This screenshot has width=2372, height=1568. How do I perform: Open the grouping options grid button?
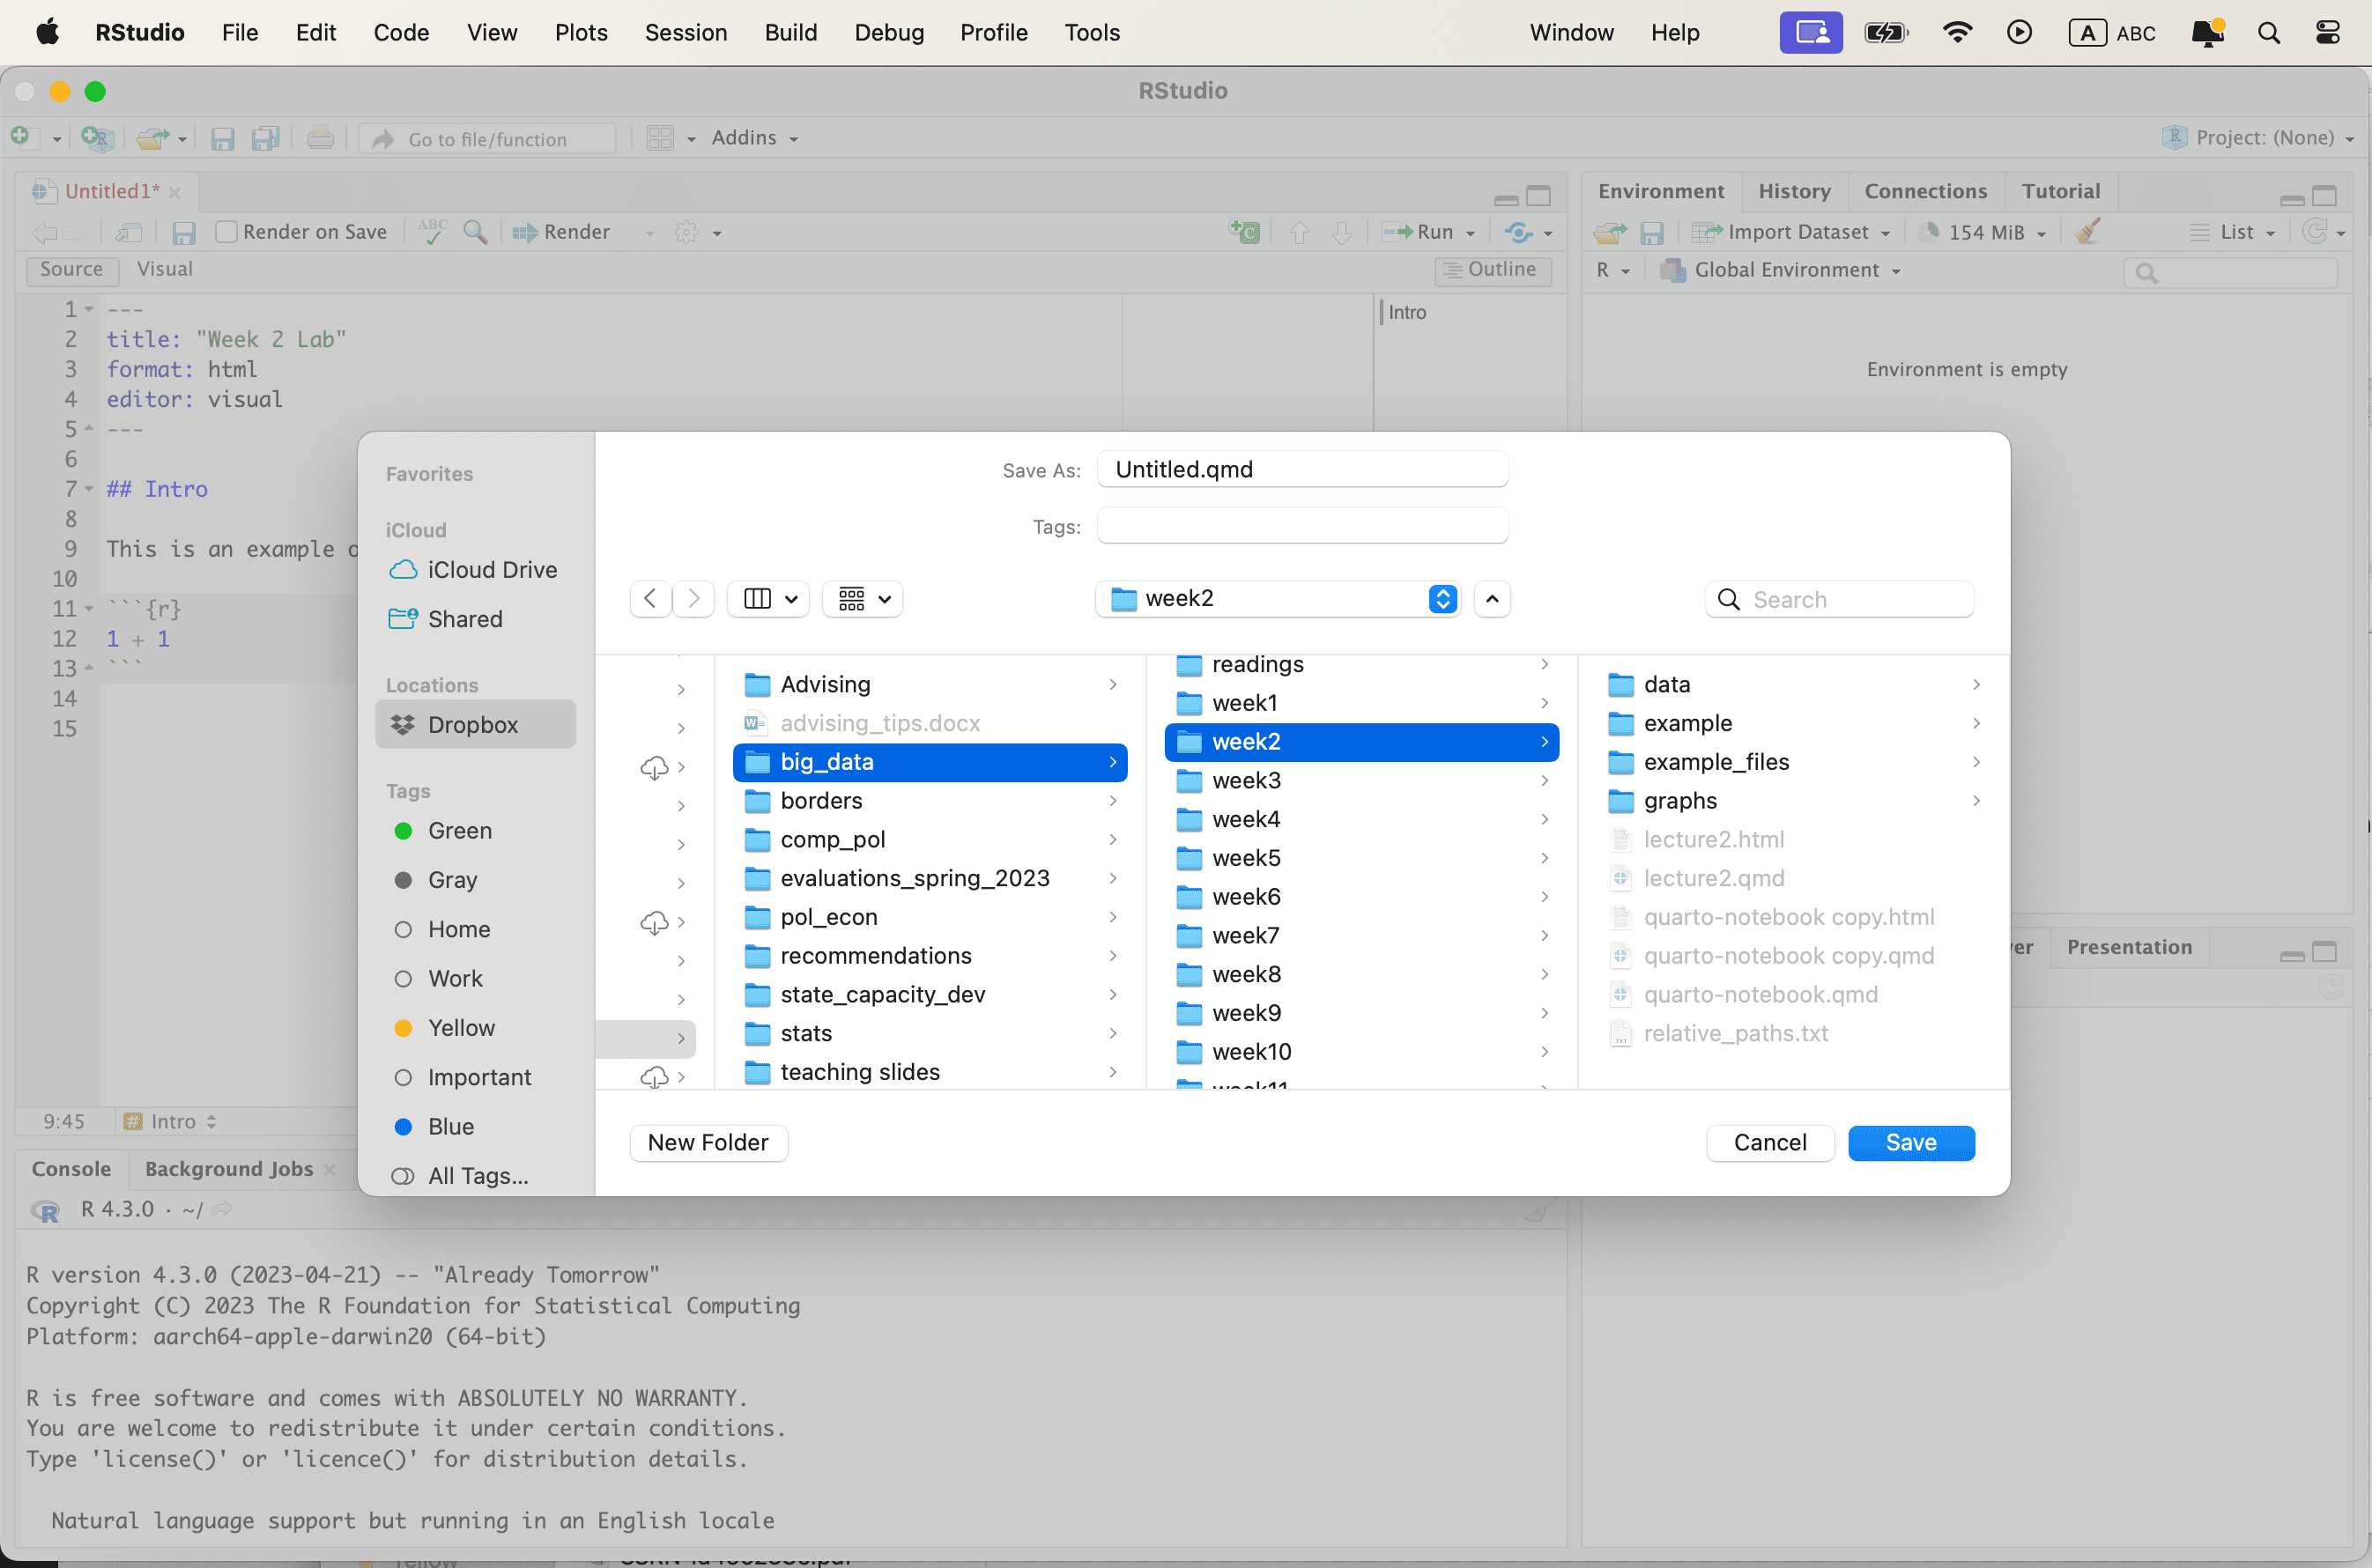(862, 599)
